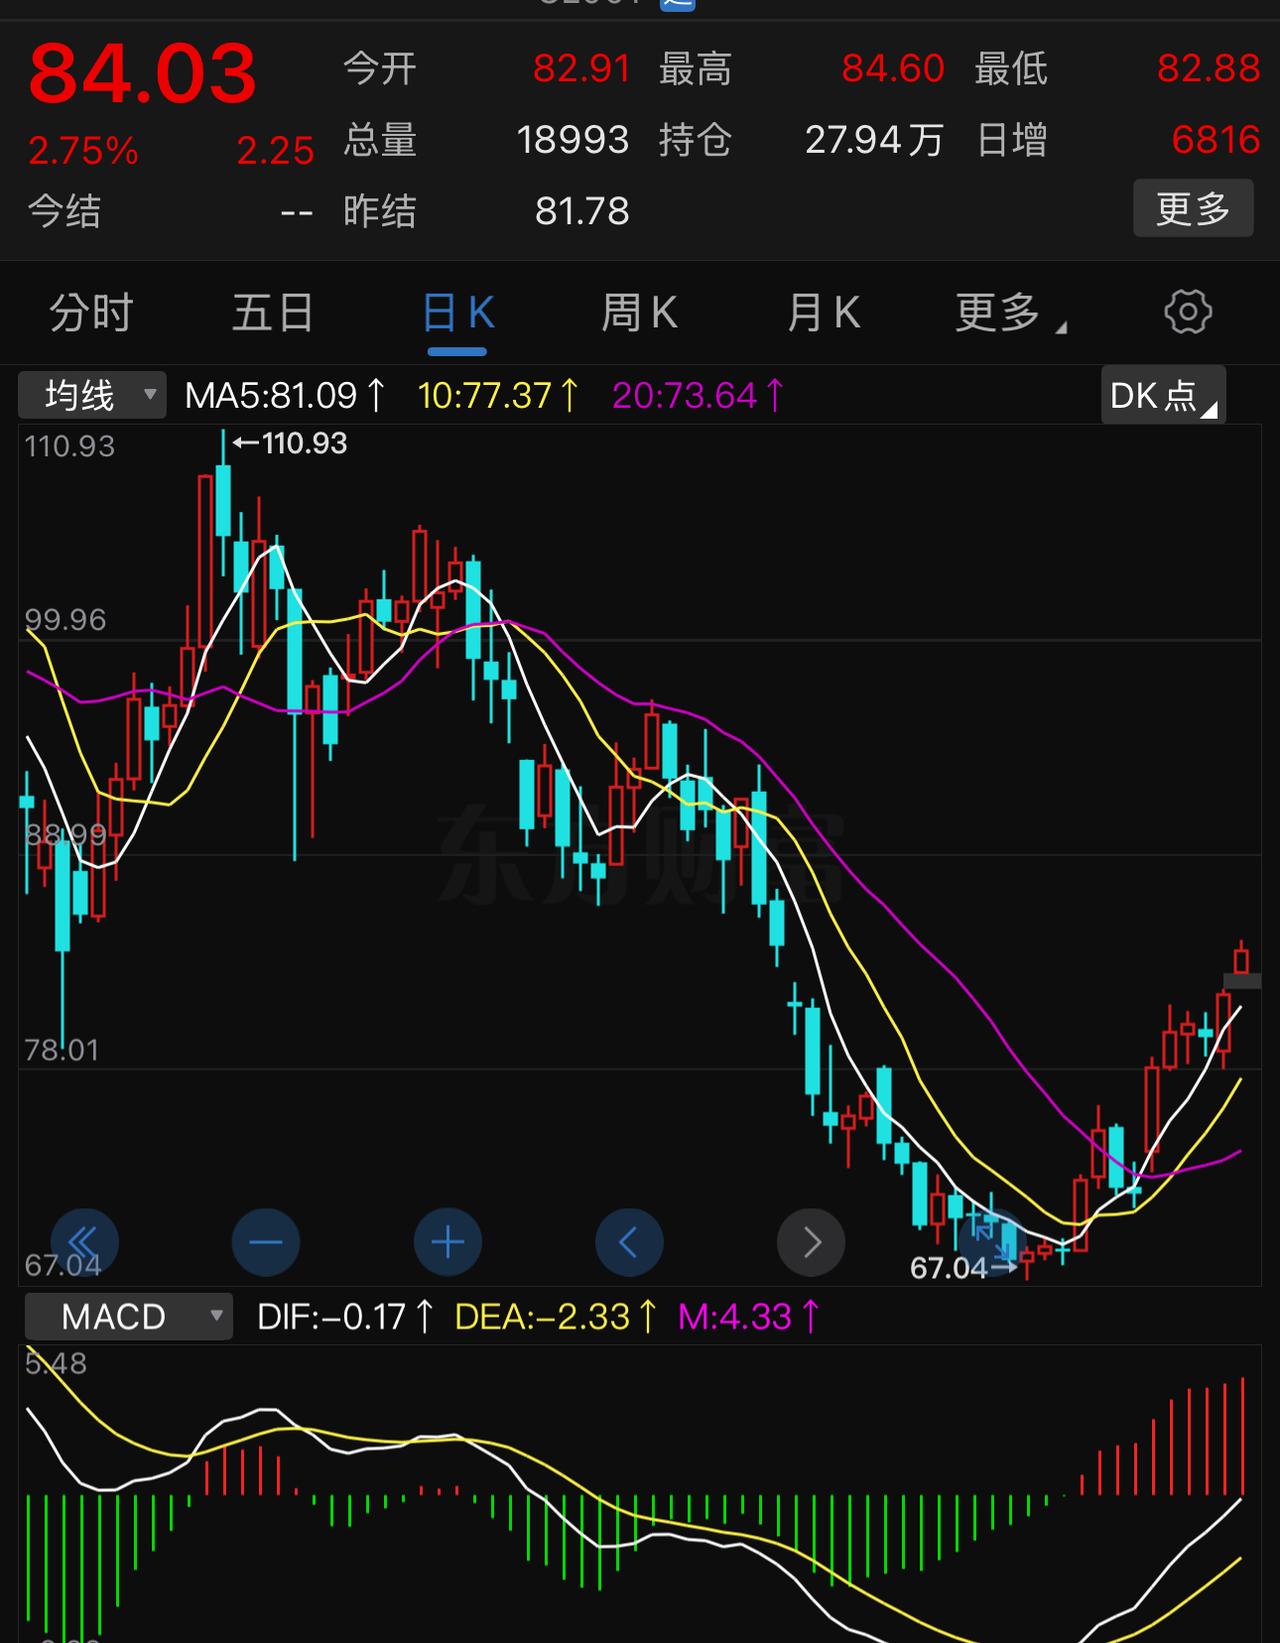Tap the MA5:81.09 value label
Viewport: 1280px width, 1643px height.
tap(285, 396)
